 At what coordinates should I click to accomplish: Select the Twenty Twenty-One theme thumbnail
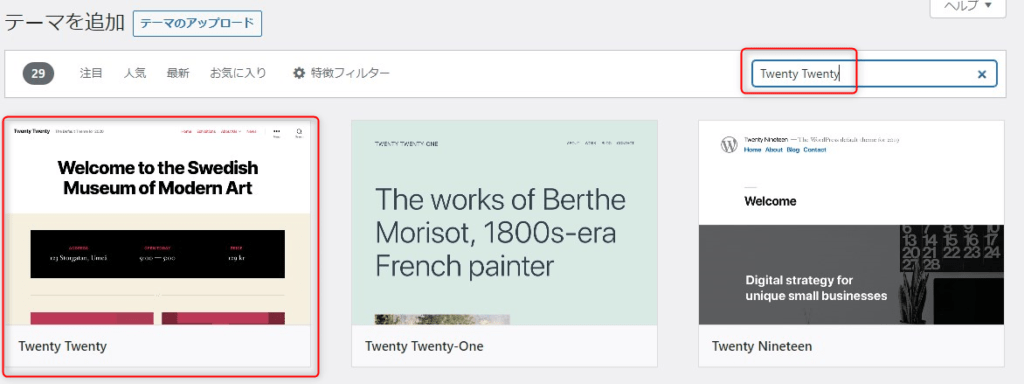point(505,223)
